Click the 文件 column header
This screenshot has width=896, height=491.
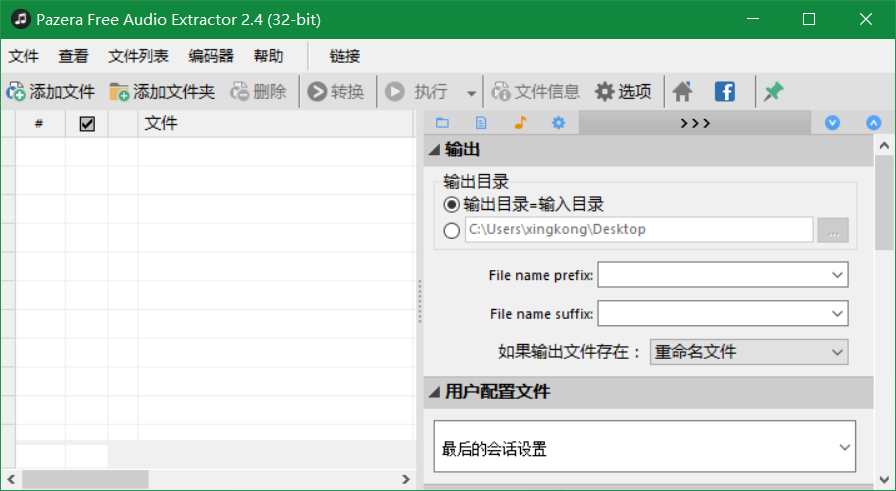[x=275, y=123]
